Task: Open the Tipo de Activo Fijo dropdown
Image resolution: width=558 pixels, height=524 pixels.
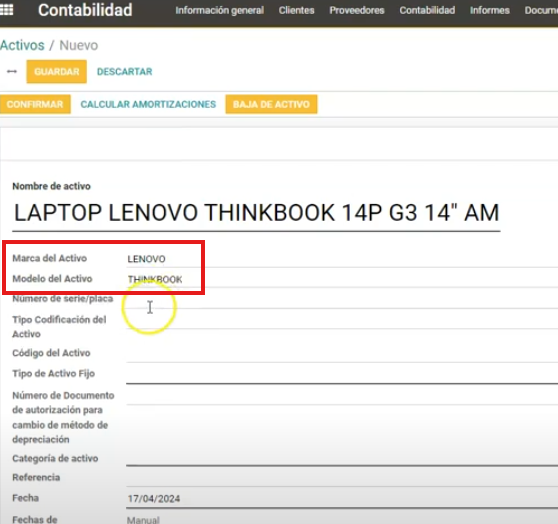Action: 342,375
